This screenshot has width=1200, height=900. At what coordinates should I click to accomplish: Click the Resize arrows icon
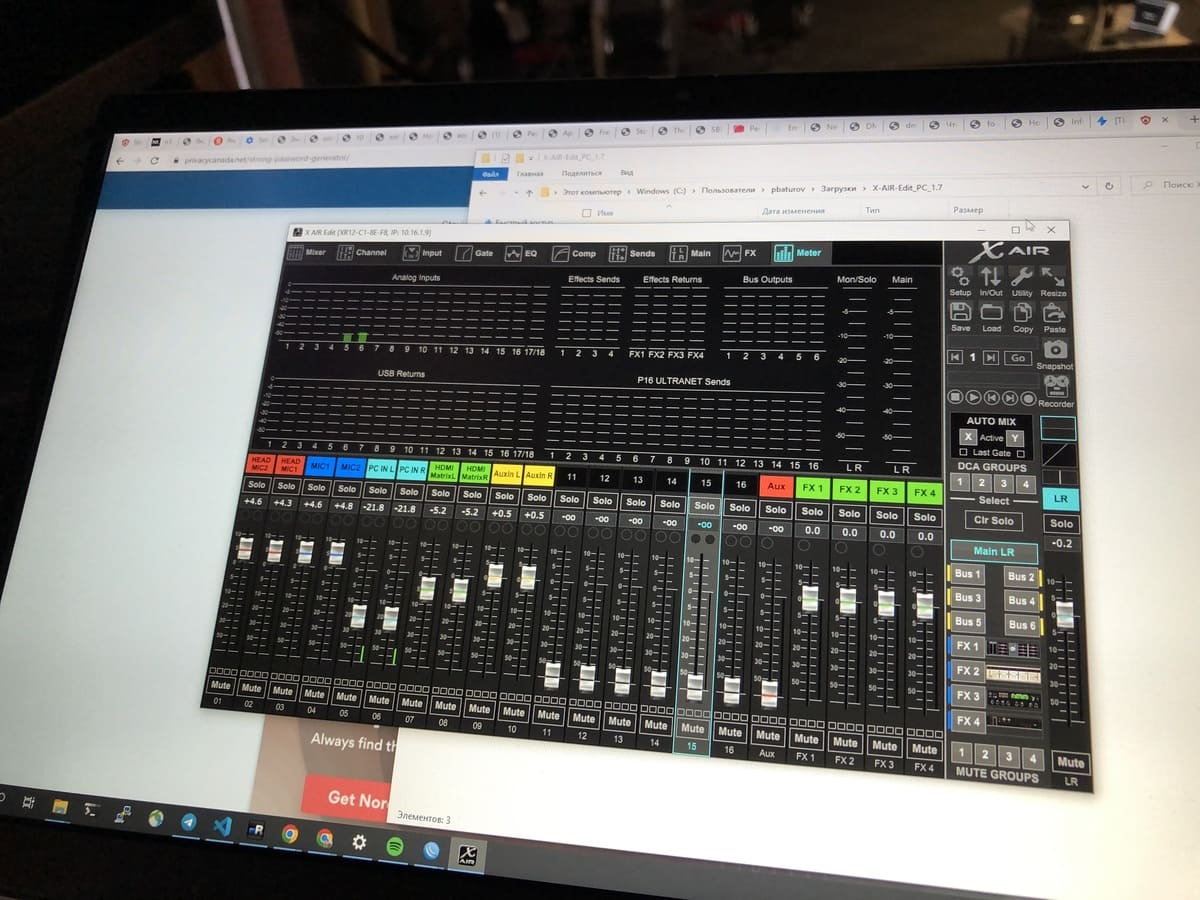click(1053, 277)
